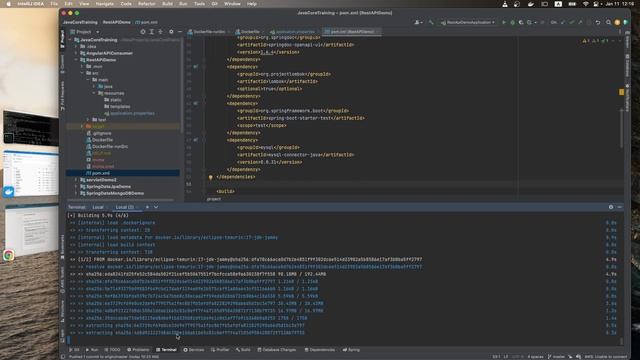
Task: Open the RestApiDemoApplication run configuration dropdown
Action: pyautogui.click(x=468, y=22)
